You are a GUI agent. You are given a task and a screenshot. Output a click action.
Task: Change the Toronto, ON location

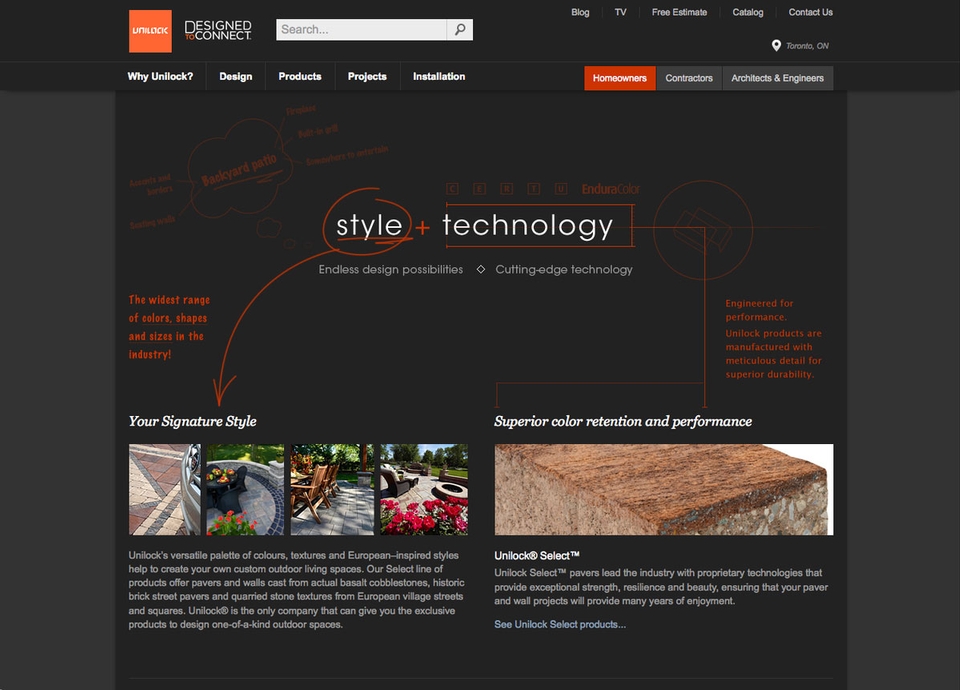click(807, 46)
